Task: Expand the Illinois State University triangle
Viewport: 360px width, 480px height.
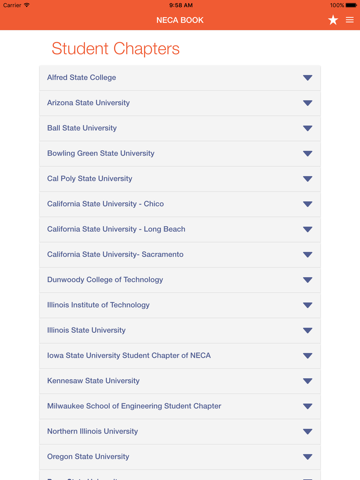Action: point(308,330)
